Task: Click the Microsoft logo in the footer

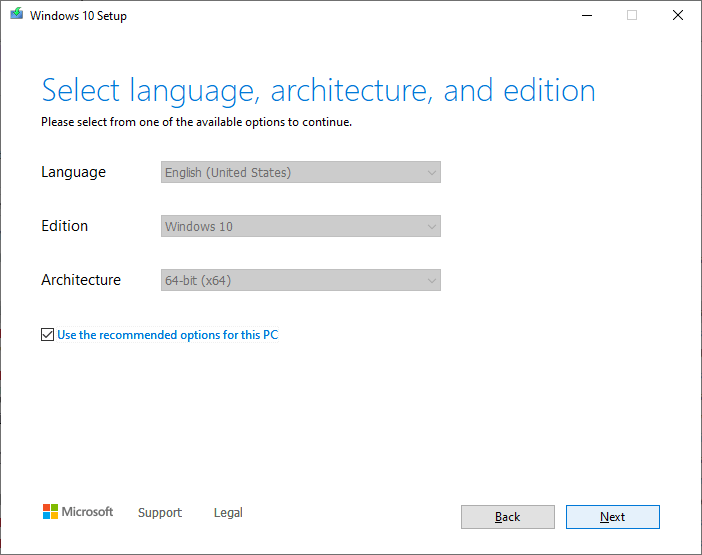Action: tap(77, 512)
